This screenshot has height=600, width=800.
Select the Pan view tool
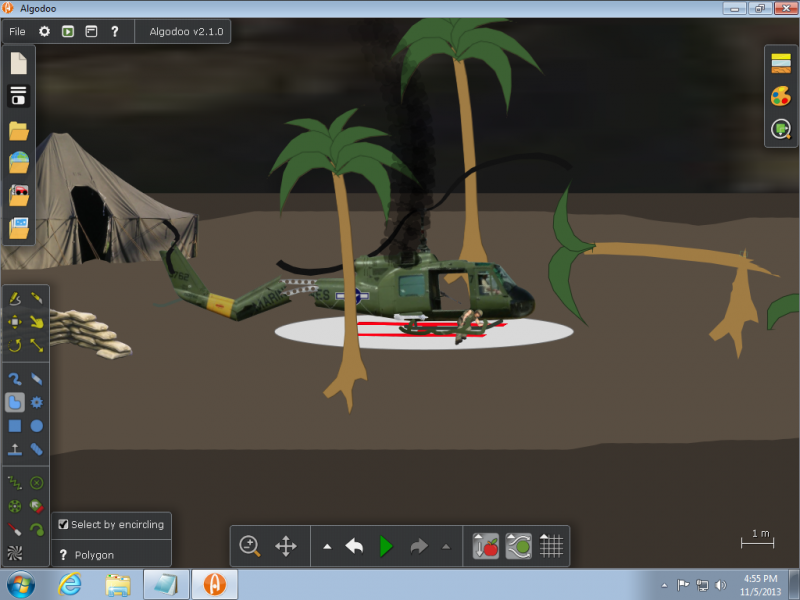coord(285,546)
